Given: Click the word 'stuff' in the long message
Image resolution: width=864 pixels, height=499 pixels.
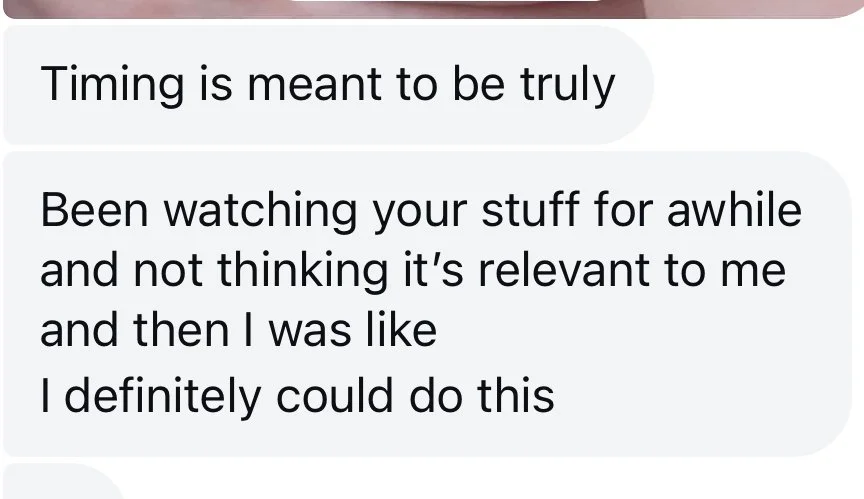Looking at the screenshot, I should (x=531, y=209).
